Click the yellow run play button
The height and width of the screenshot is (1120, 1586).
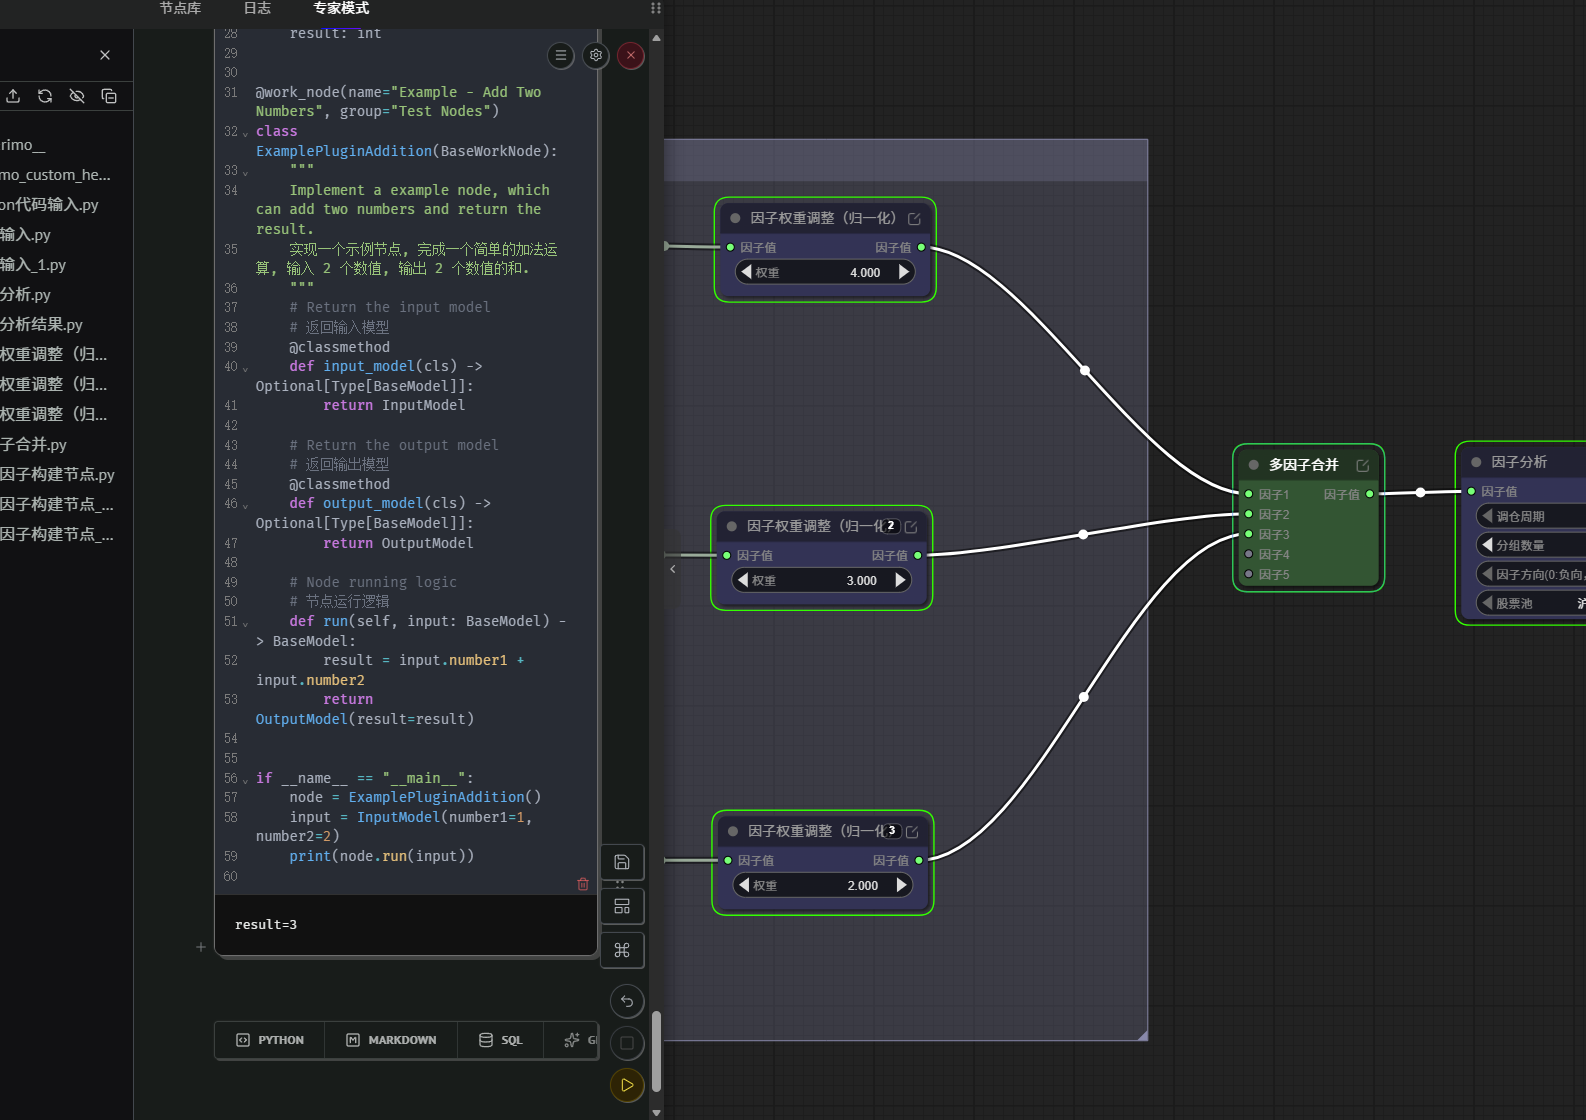pos(627,1085)
